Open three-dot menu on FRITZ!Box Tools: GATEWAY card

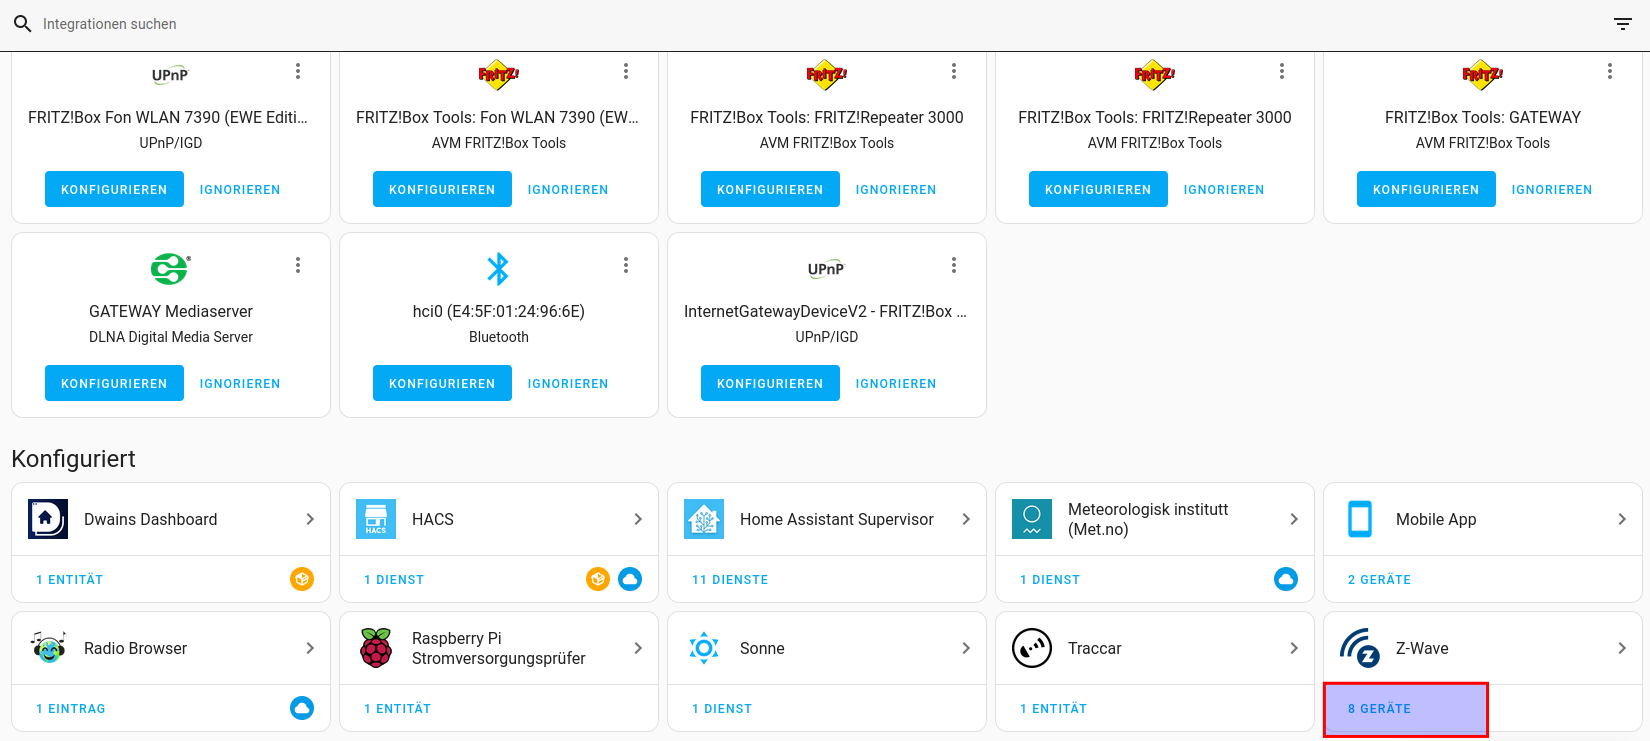point(1609,71)
